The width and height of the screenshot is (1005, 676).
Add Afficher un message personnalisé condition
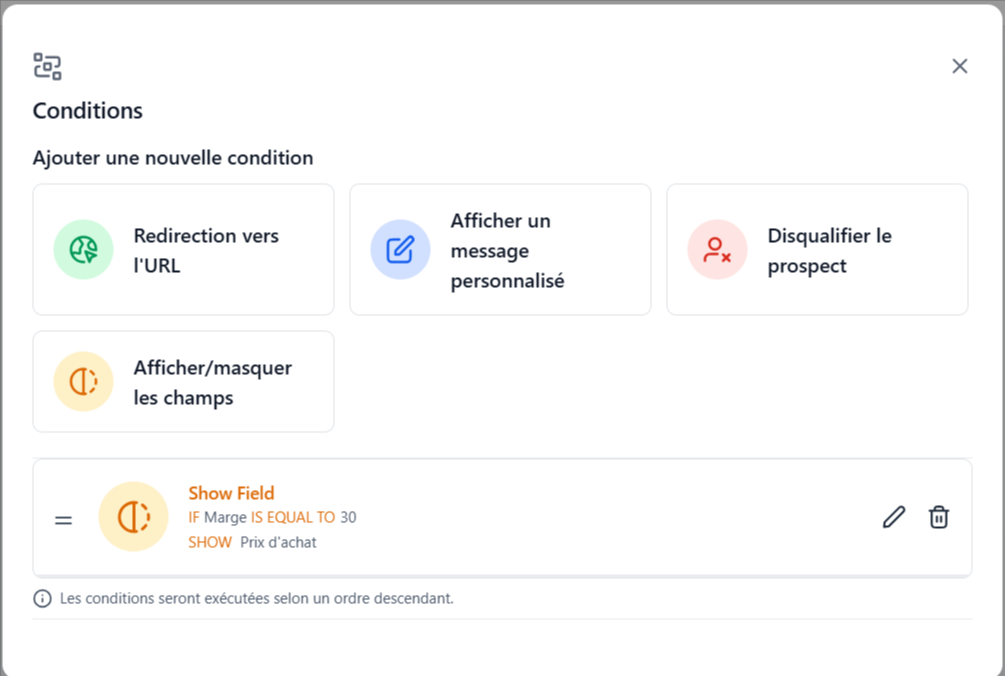[501, 250]
